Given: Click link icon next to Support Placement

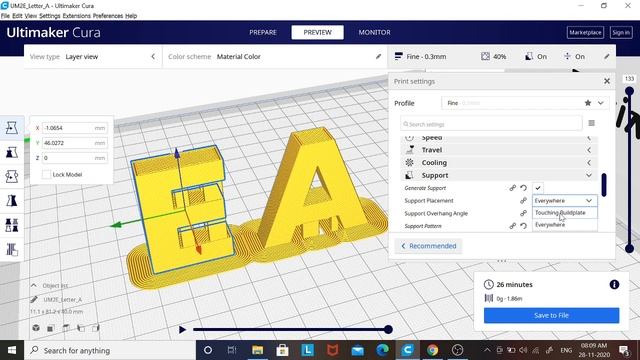Looking at the screenshot, I should 523,200.
